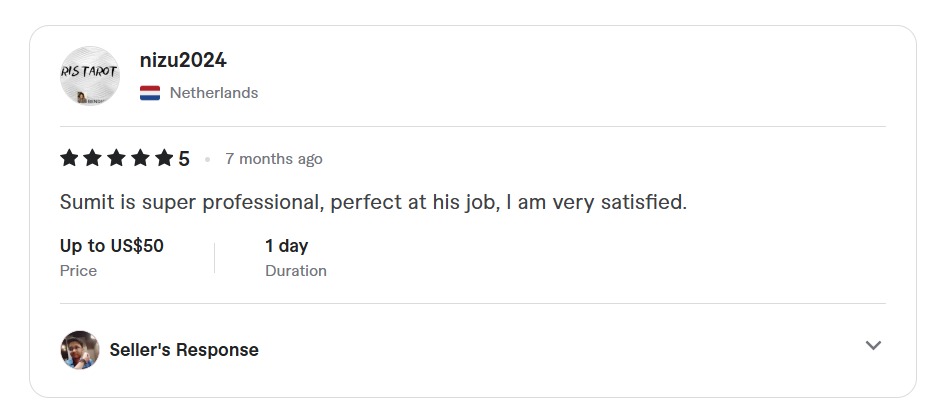947x412 pixels.
Task: Click the 'Price' label
Action: click(78, 271)
